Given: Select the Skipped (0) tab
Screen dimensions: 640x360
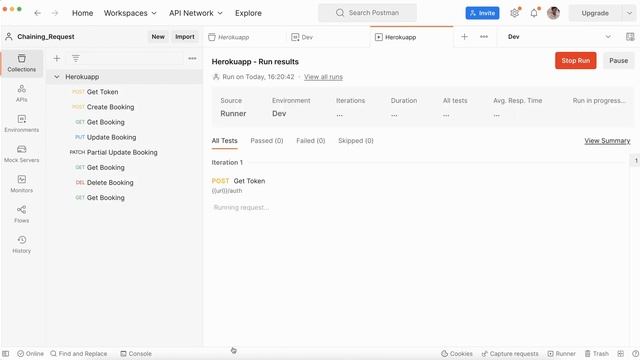Looking at the screenshot, I should 356,140.
